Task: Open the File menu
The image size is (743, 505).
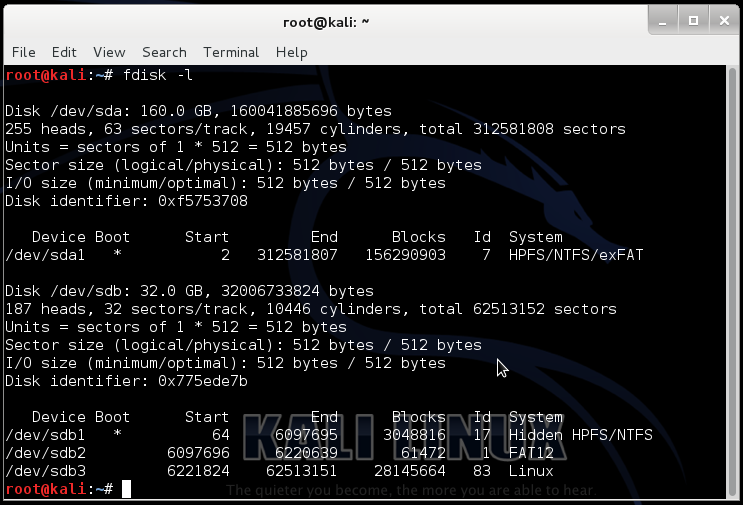Action: coord(23,52)
